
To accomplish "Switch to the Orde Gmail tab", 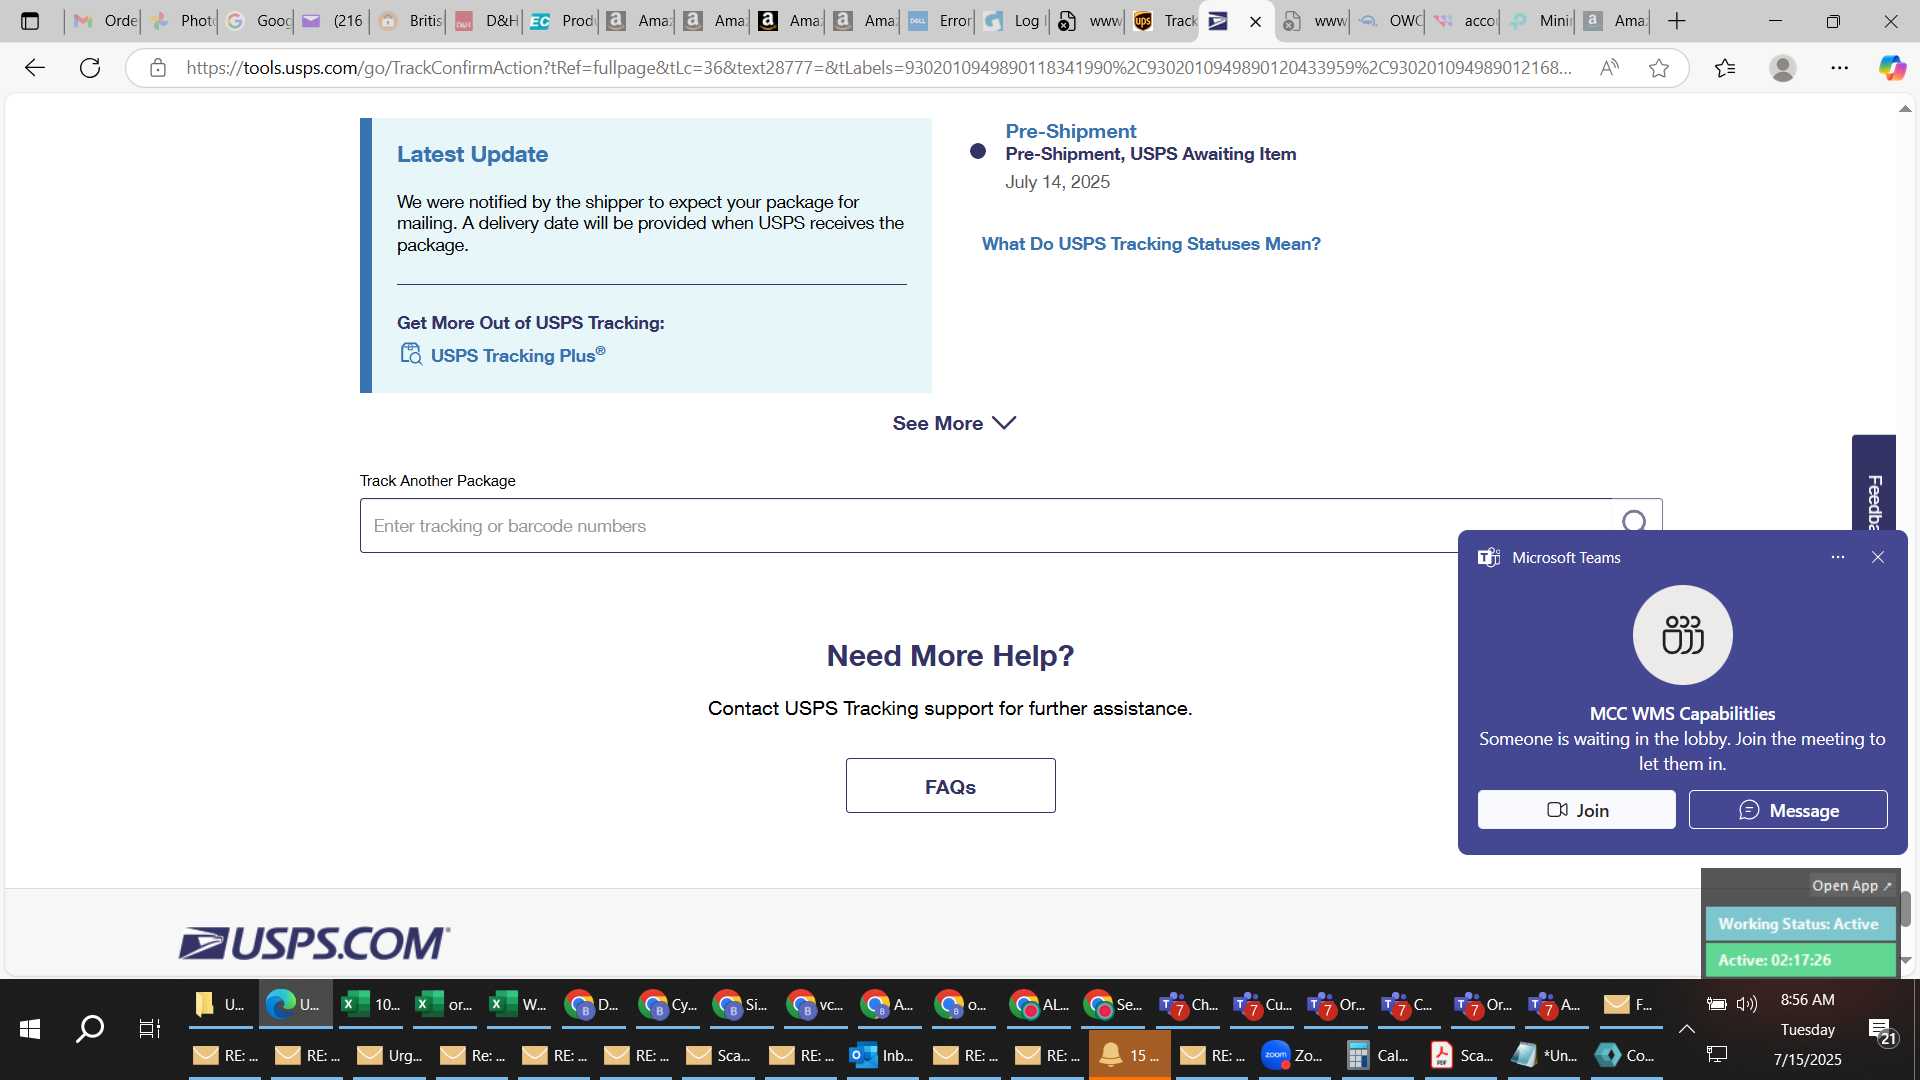I will click(105, 21).
